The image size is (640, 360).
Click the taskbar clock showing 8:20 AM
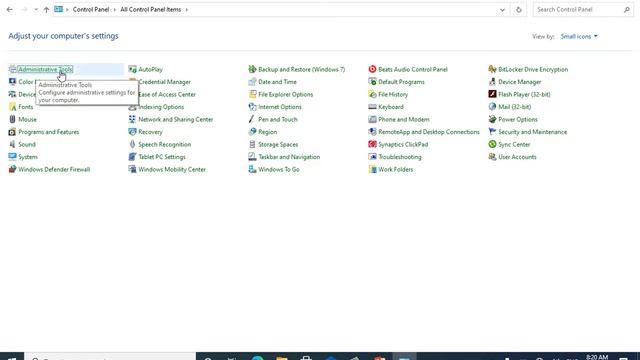pyautogui.click(x=597, y=357)
